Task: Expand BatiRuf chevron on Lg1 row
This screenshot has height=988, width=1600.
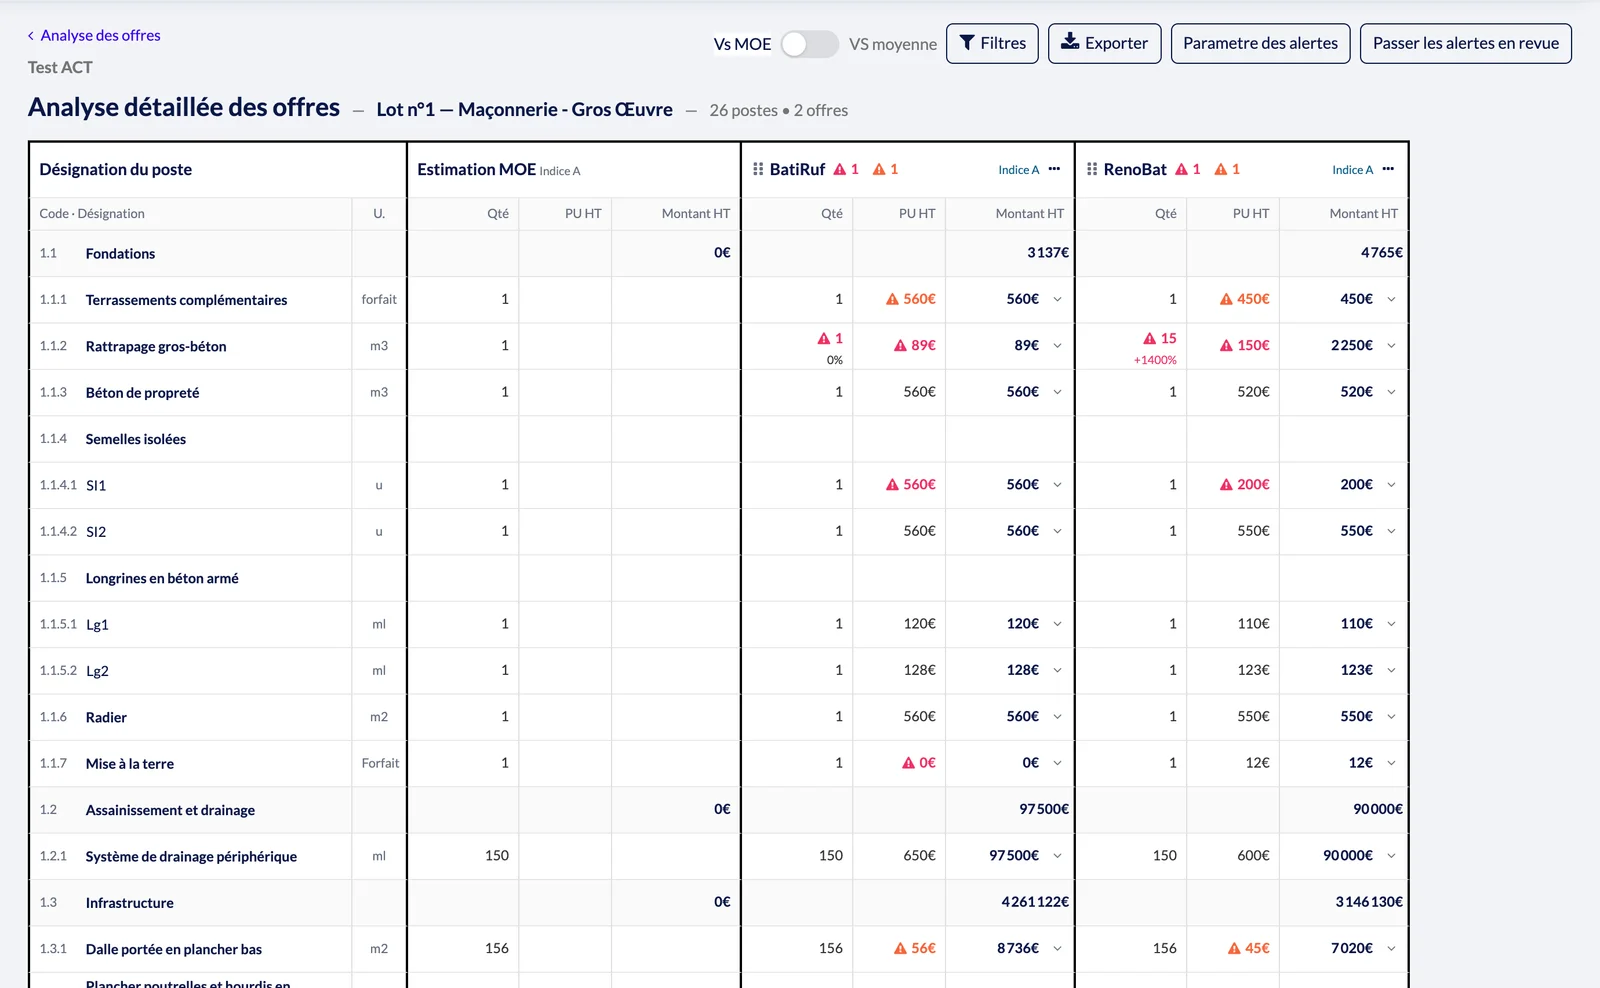Action: click(1057, 623)
